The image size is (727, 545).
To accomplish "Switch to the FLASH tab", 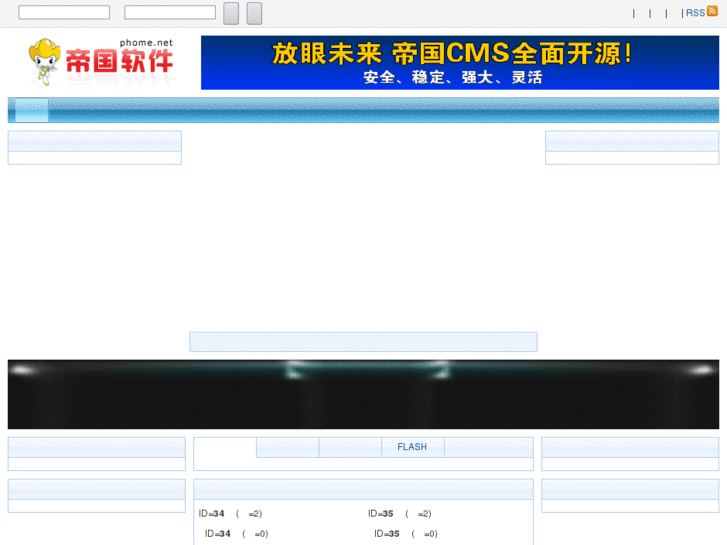I will [x=412, y=447].
